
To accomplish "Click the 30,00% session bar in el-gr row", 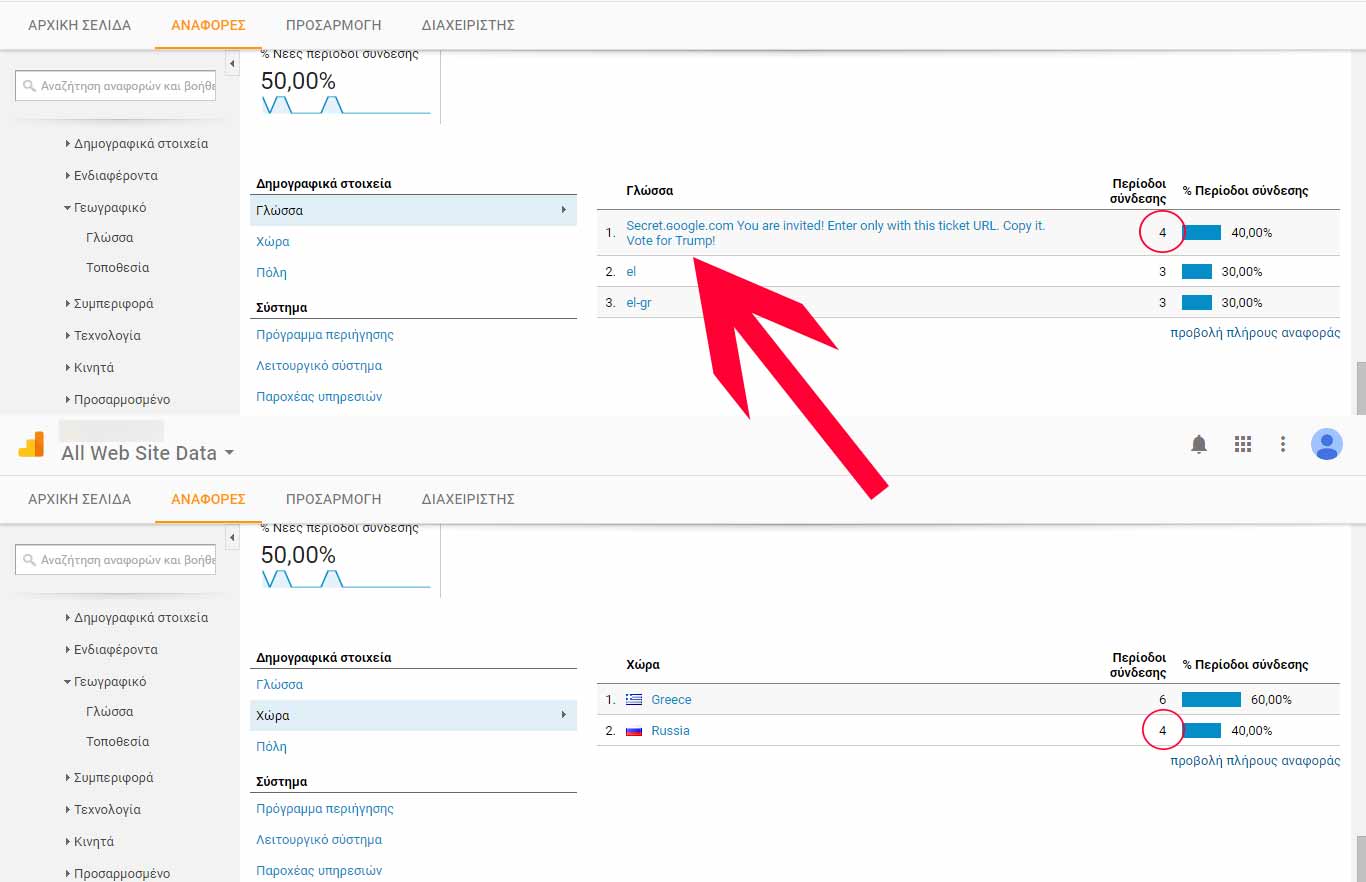I will click(x=1197, y=303).
